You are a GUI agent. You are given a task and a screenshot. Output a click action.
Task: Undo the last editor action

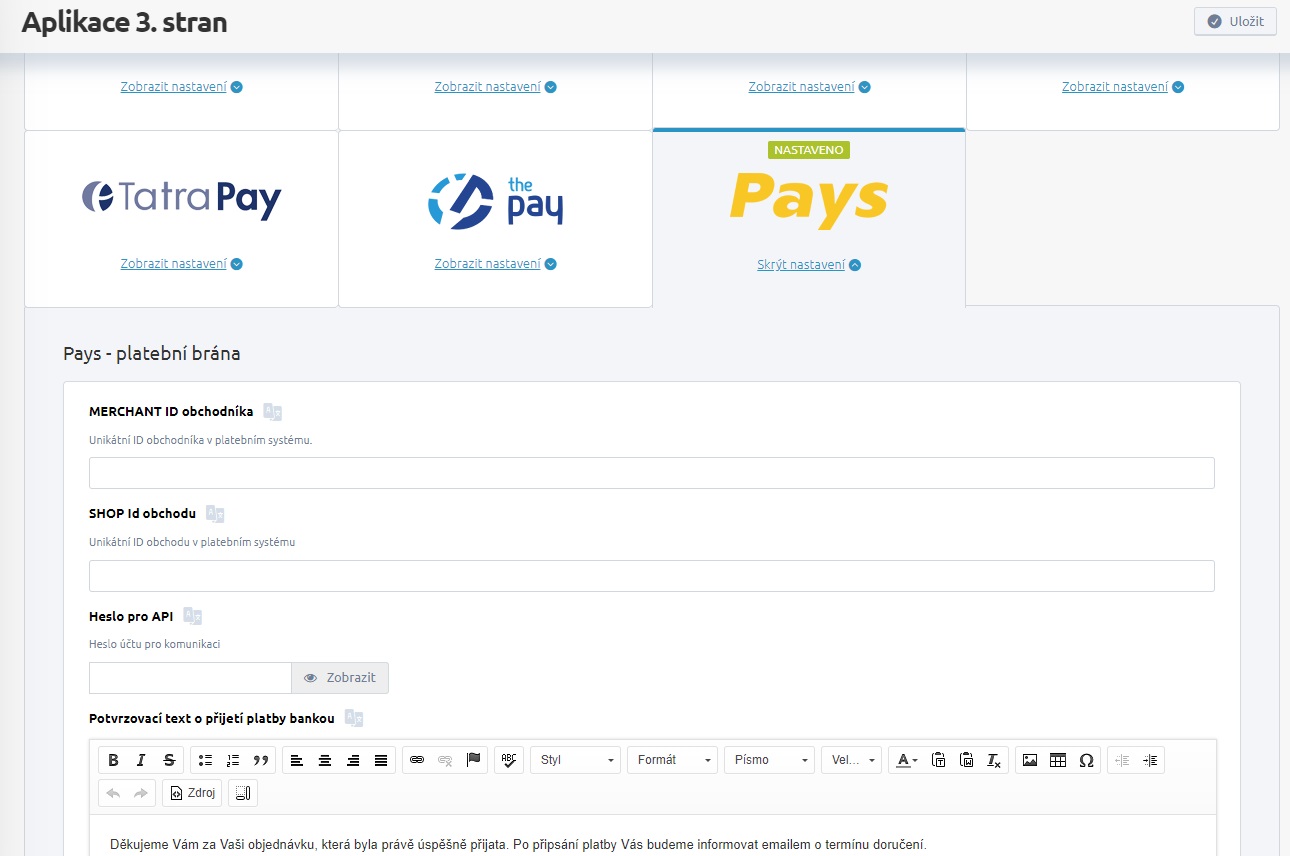tap(113, 793)
